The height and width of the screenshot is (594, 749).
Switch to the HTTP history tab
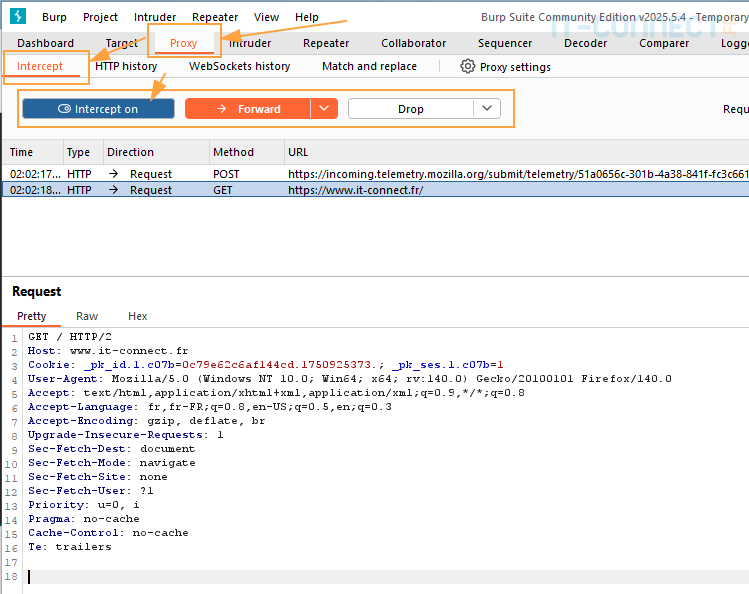[x=126, y=66]
